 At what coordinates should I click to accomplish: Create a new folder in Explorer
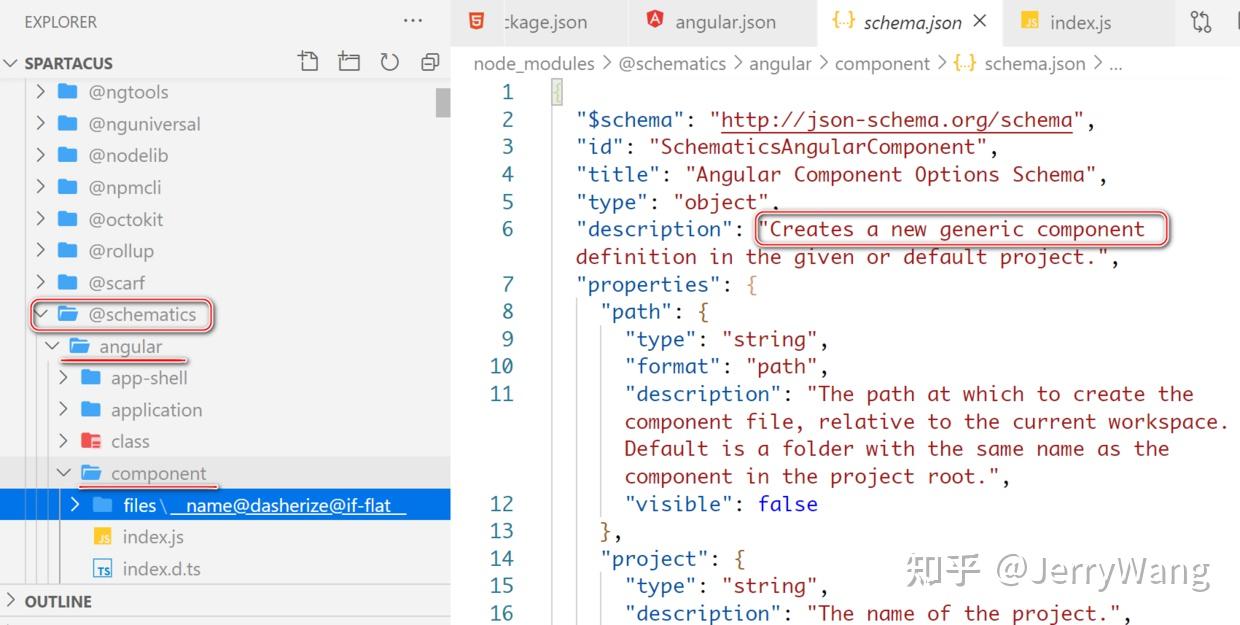coord(348,62)
